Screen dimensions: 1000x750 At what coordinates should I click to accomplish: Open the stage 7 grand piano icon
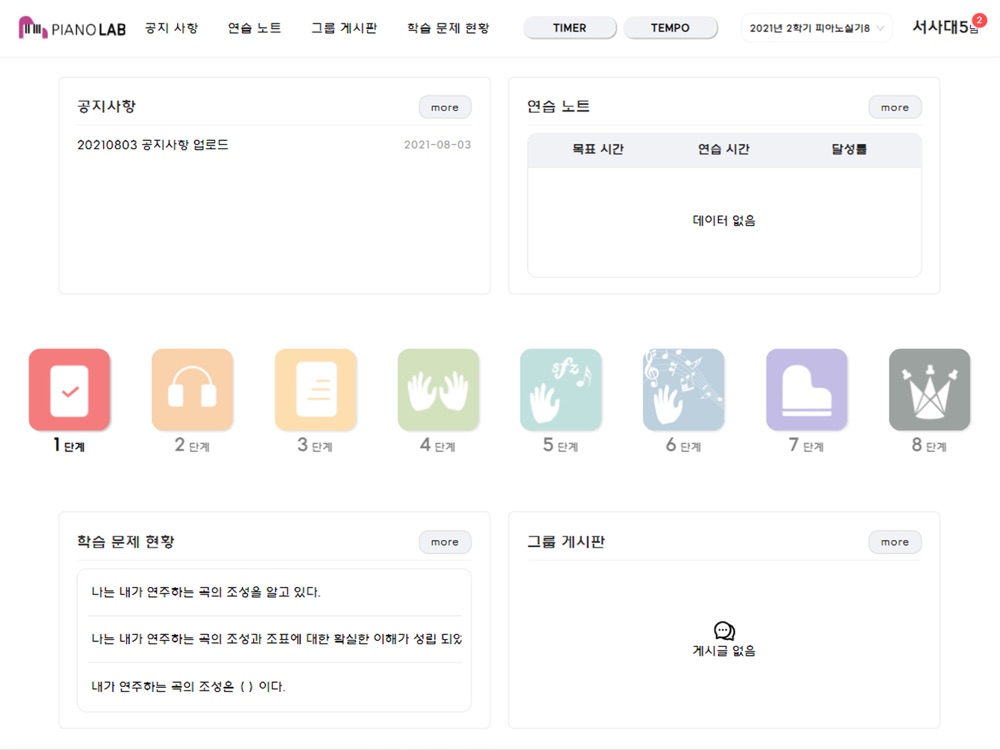pos(807,390)
